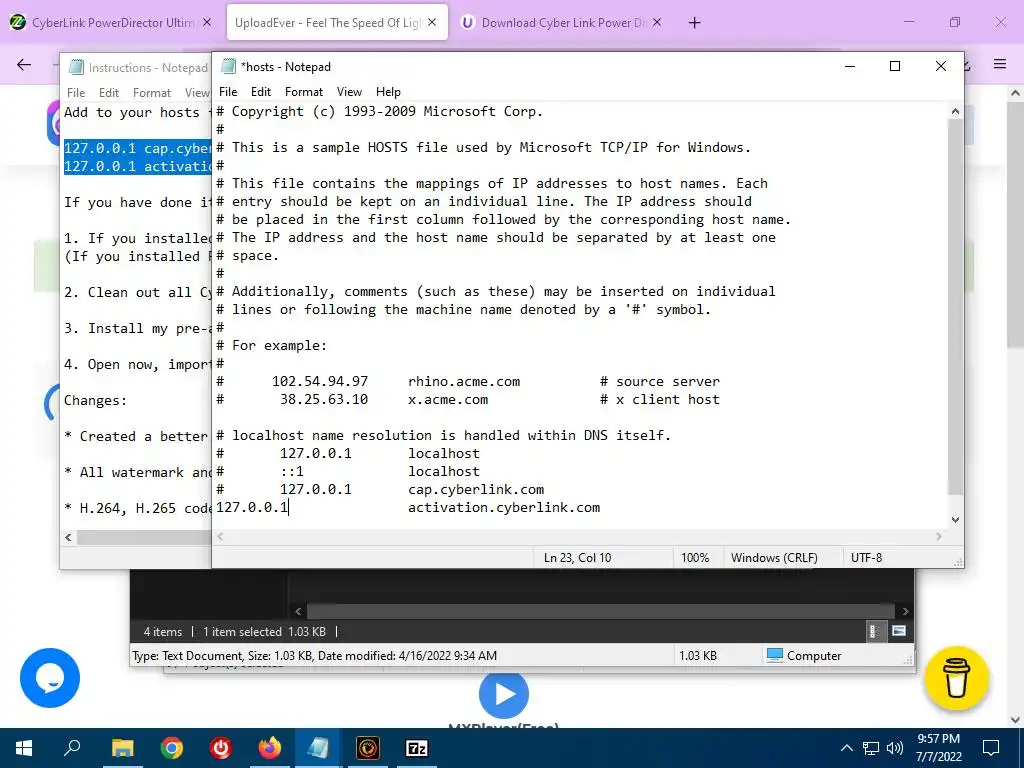Click the Instructions Notepad title icon

pyautogui.click(x=76, y=68)
